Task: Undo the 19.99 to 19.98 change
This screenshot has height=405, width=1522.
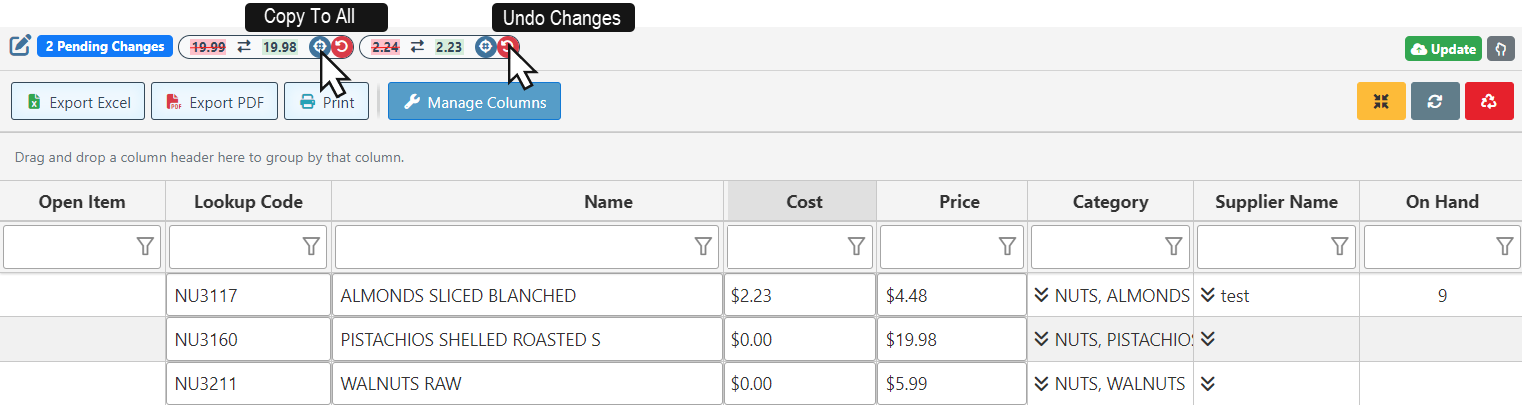Action: pos(342,47)
